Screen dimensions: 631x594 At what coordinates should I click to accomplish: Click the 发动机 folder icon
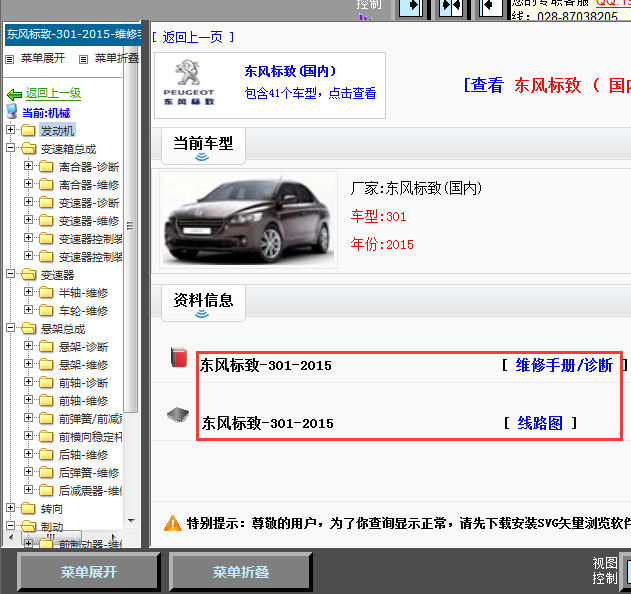tap(28, 130)
